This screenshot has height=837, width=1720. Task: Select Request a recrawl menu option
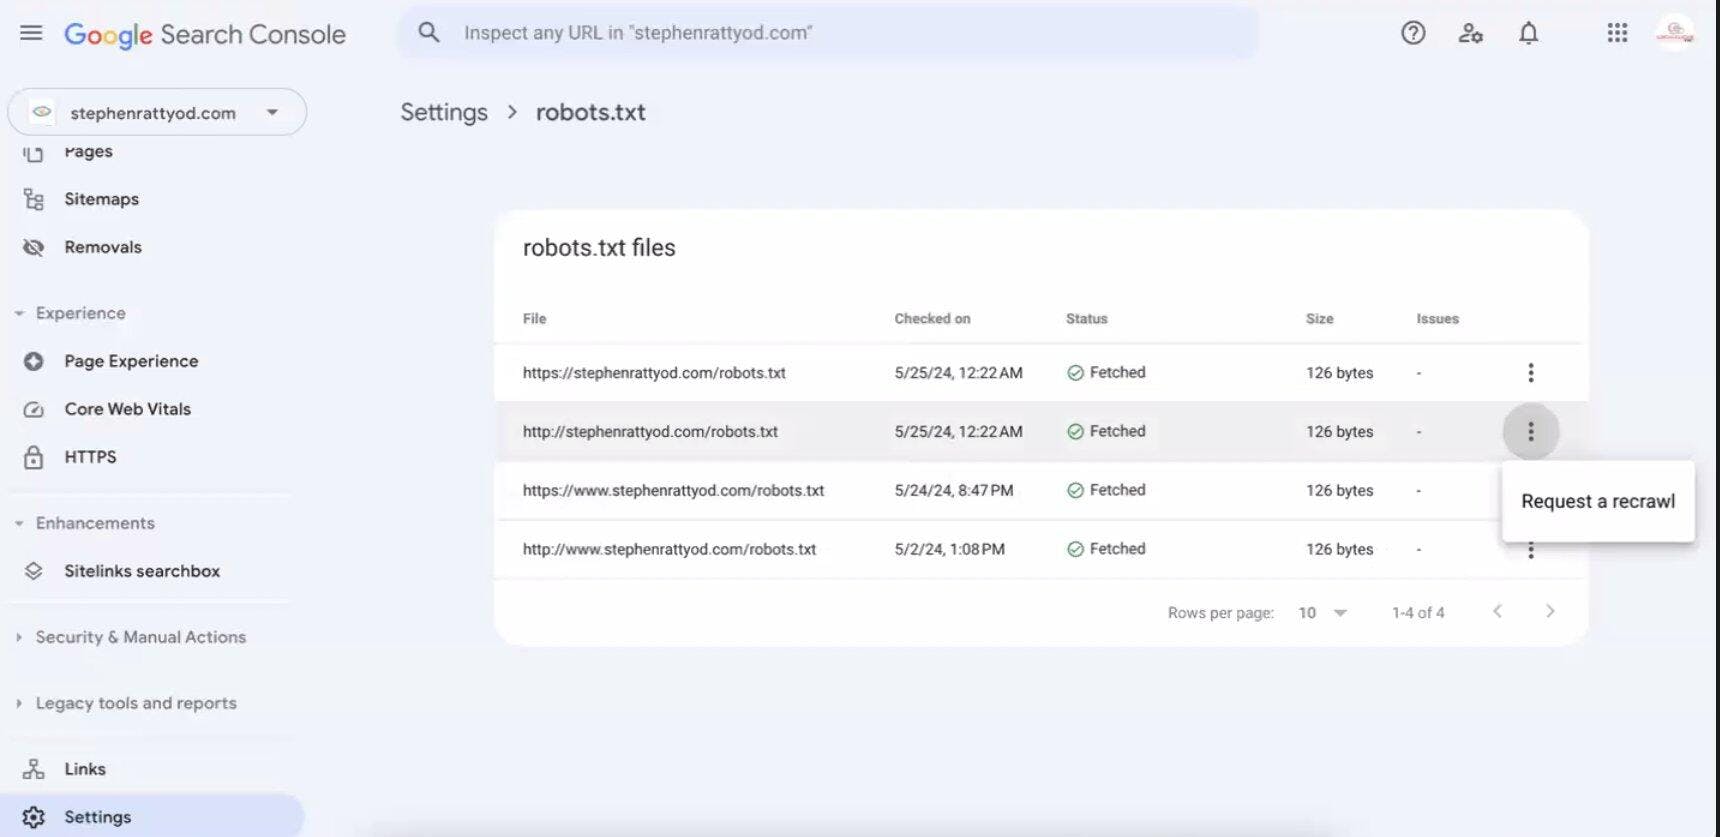pos(1597,501)
